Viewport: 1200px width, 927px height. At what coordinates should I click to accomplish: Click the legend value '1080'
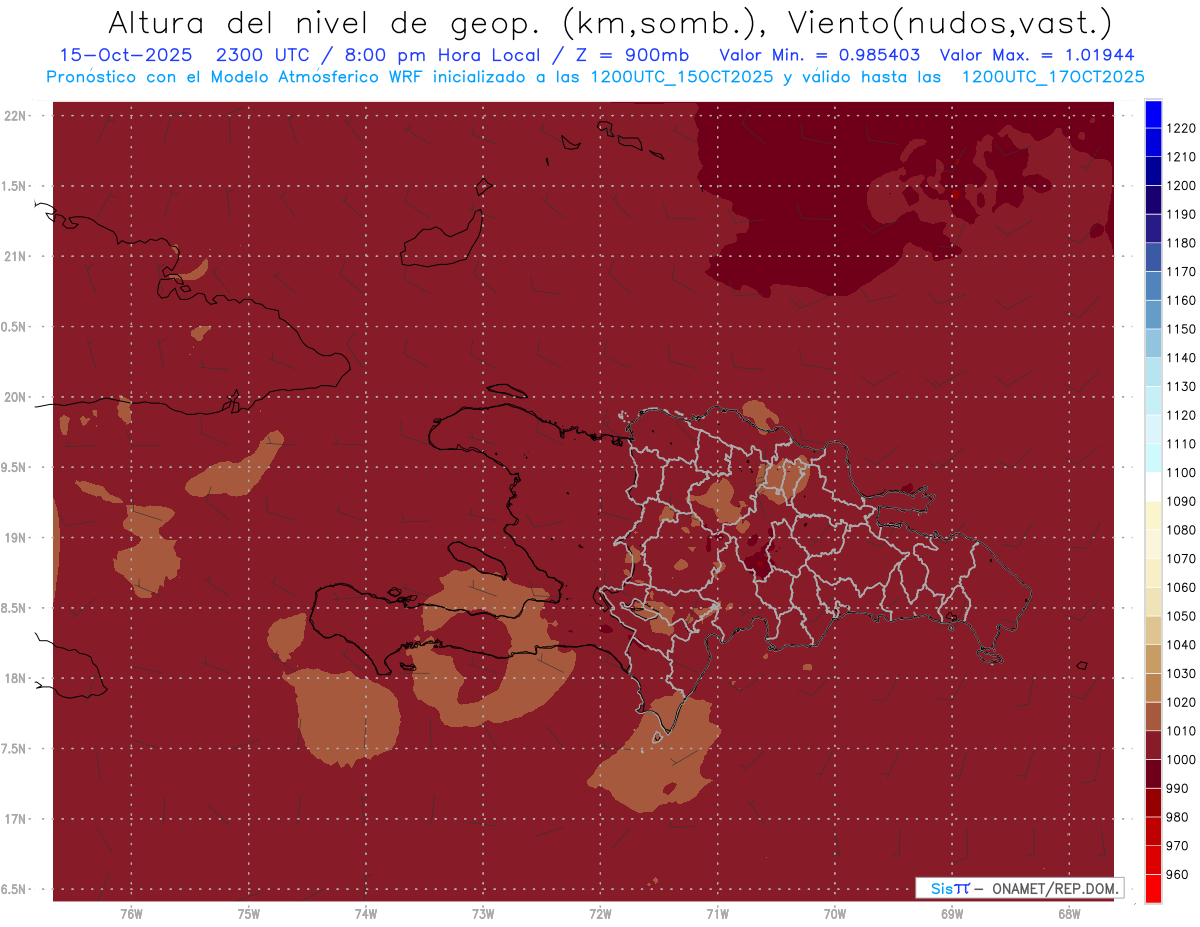(1183, 530)
